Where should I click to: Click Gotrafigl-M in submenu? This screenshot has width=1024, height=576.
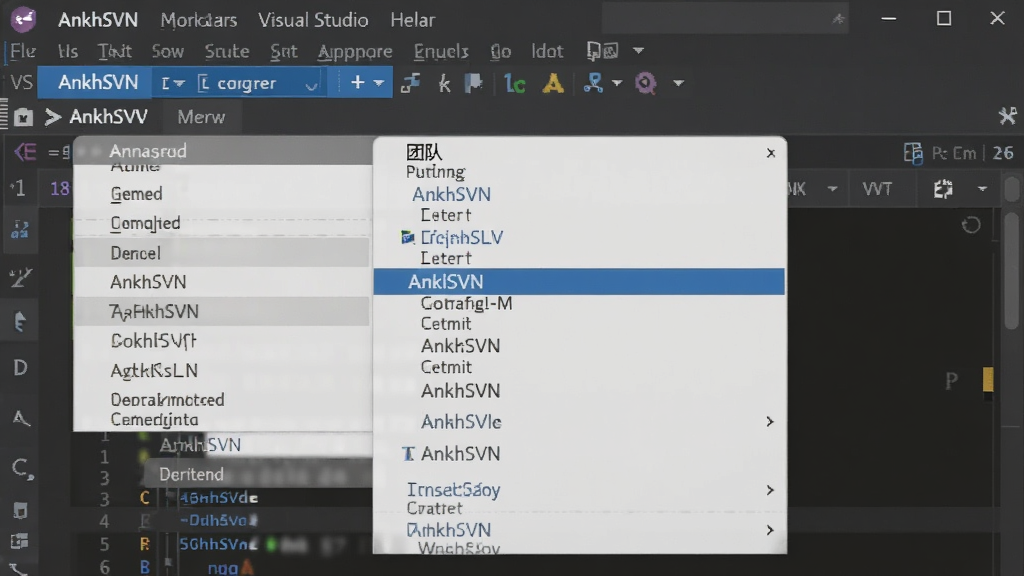point(466,303)
